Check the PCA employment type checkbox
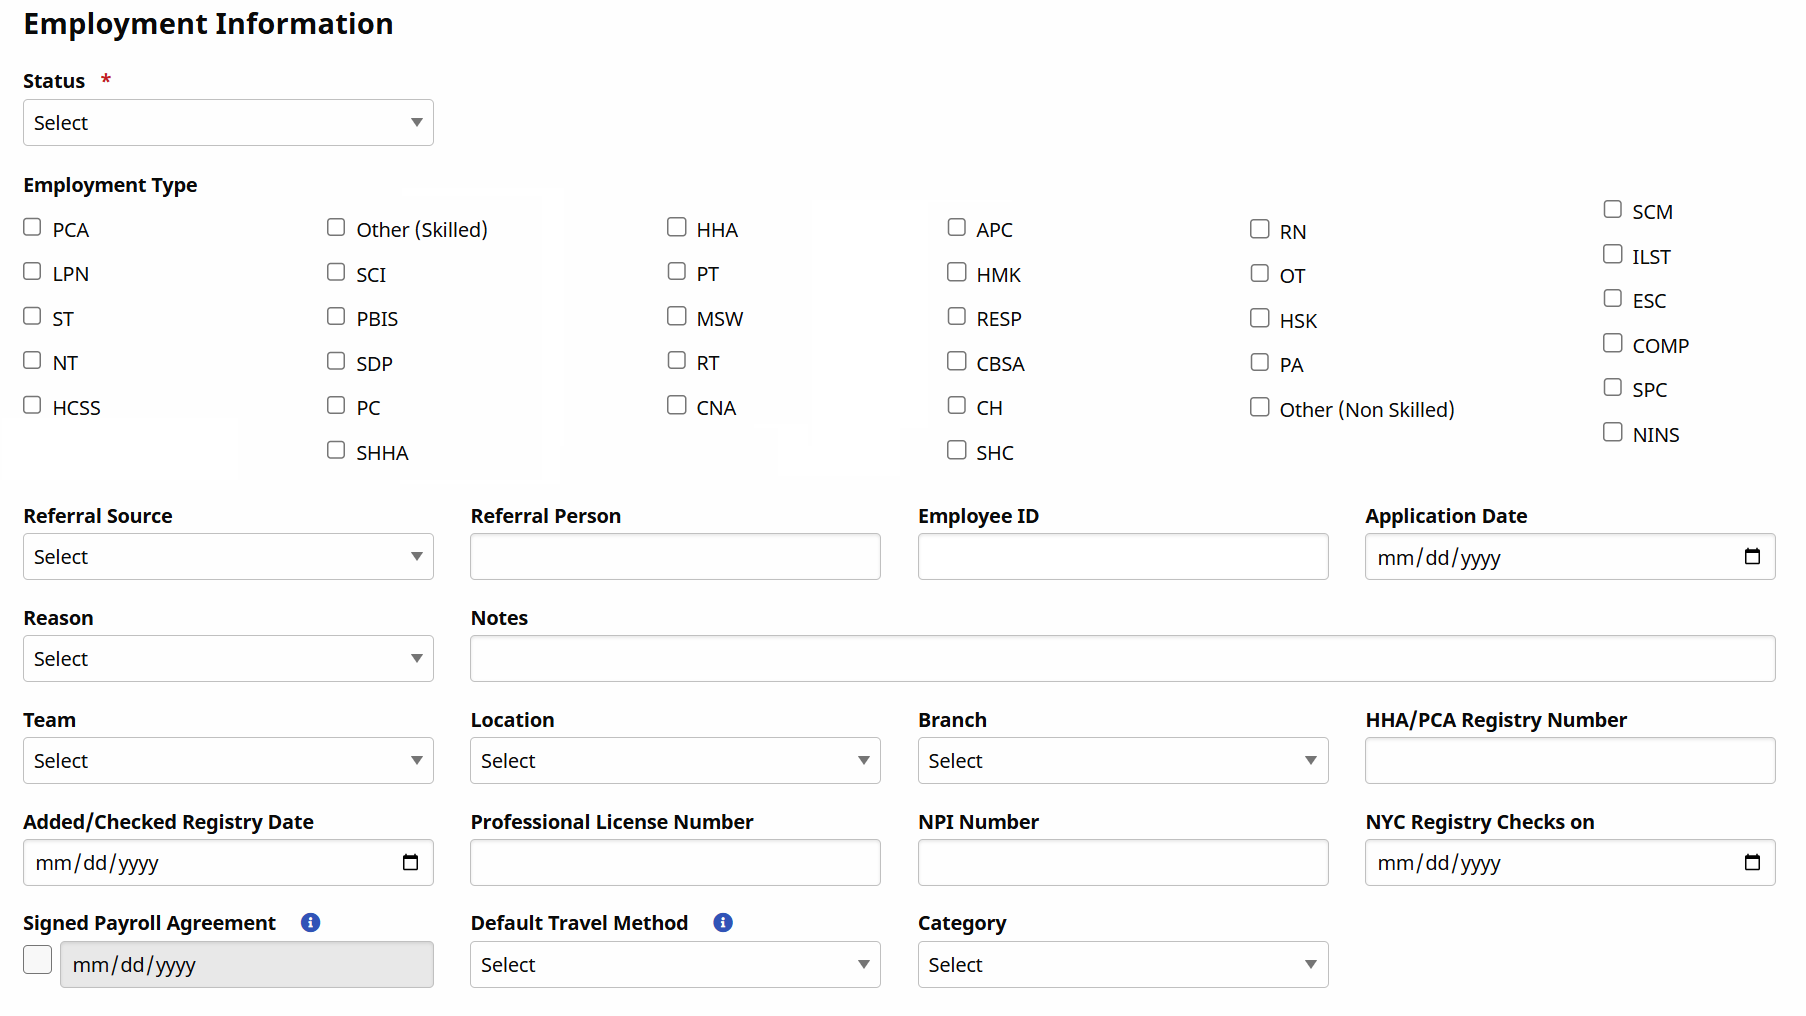This screenshot has width=1806, height=1016. point(33,228)
